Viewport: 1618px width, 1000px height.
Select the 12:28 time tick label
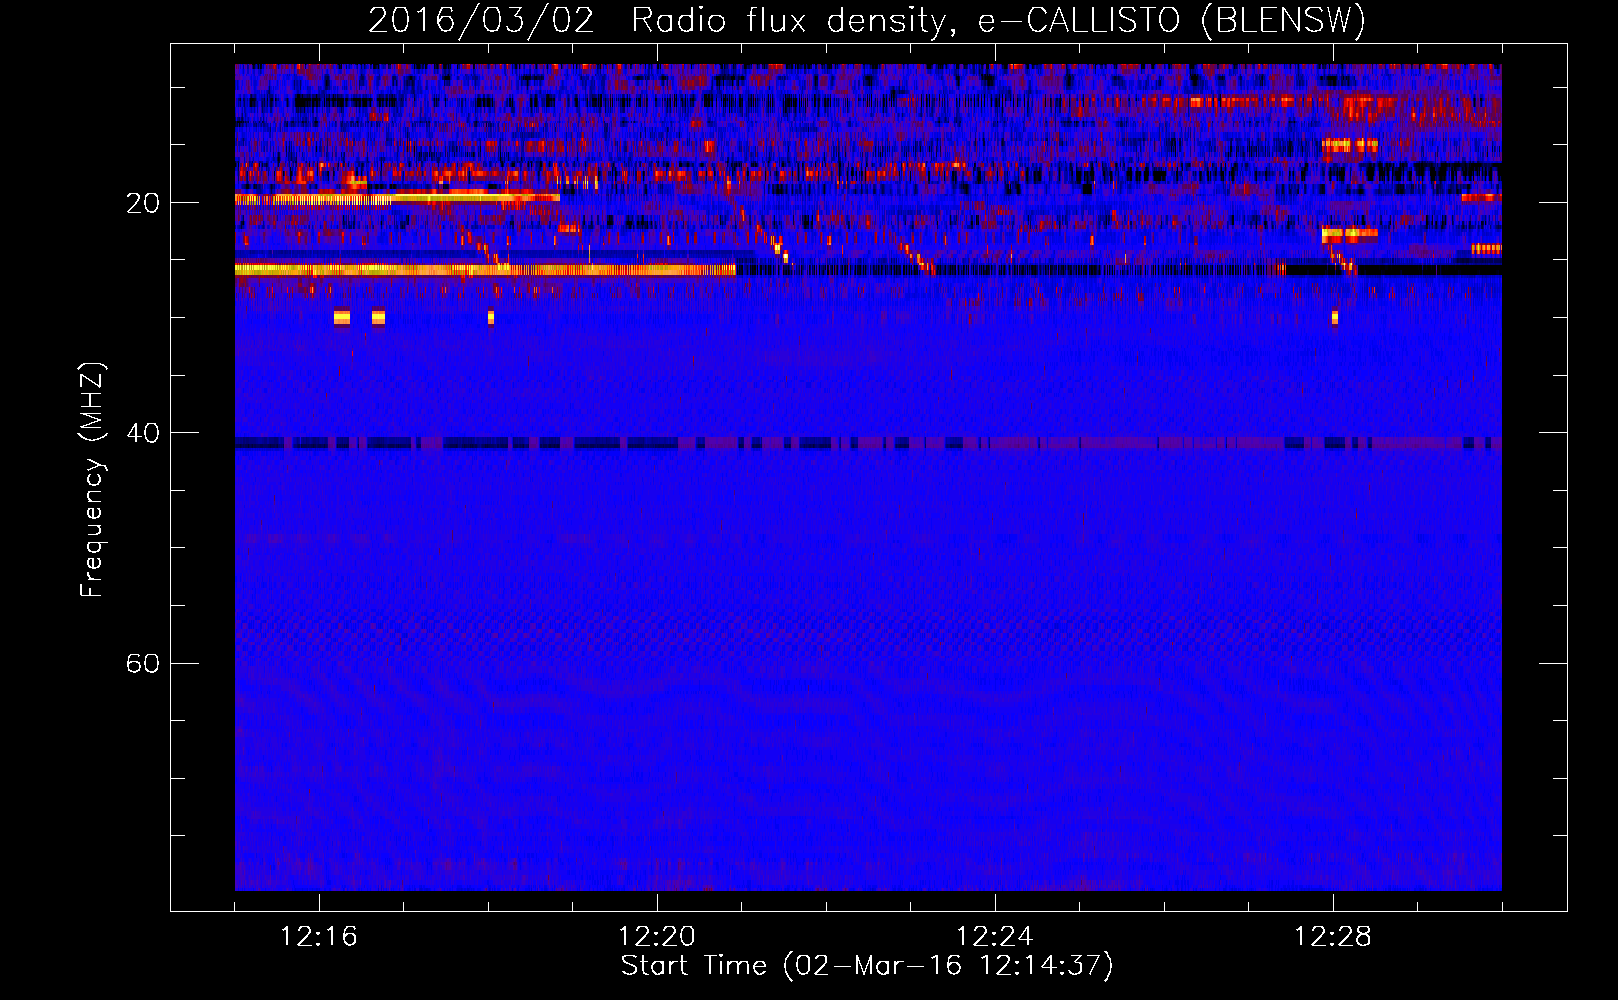(x=1333, y=937)
